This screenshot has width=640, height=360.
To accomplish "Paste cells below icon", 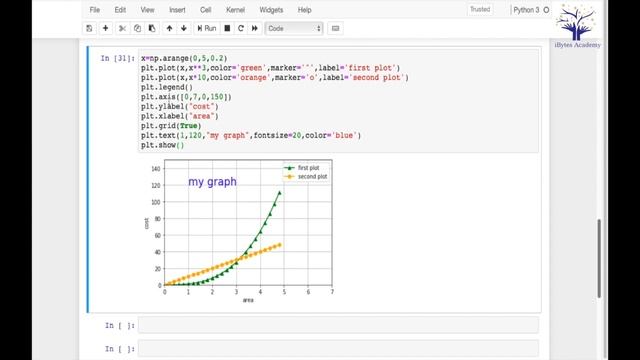I will [152, 28].
